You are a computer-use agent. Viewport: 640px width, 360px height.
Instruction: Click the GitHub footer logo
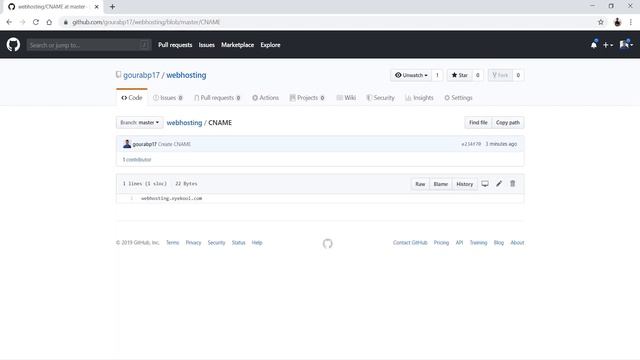327,244
